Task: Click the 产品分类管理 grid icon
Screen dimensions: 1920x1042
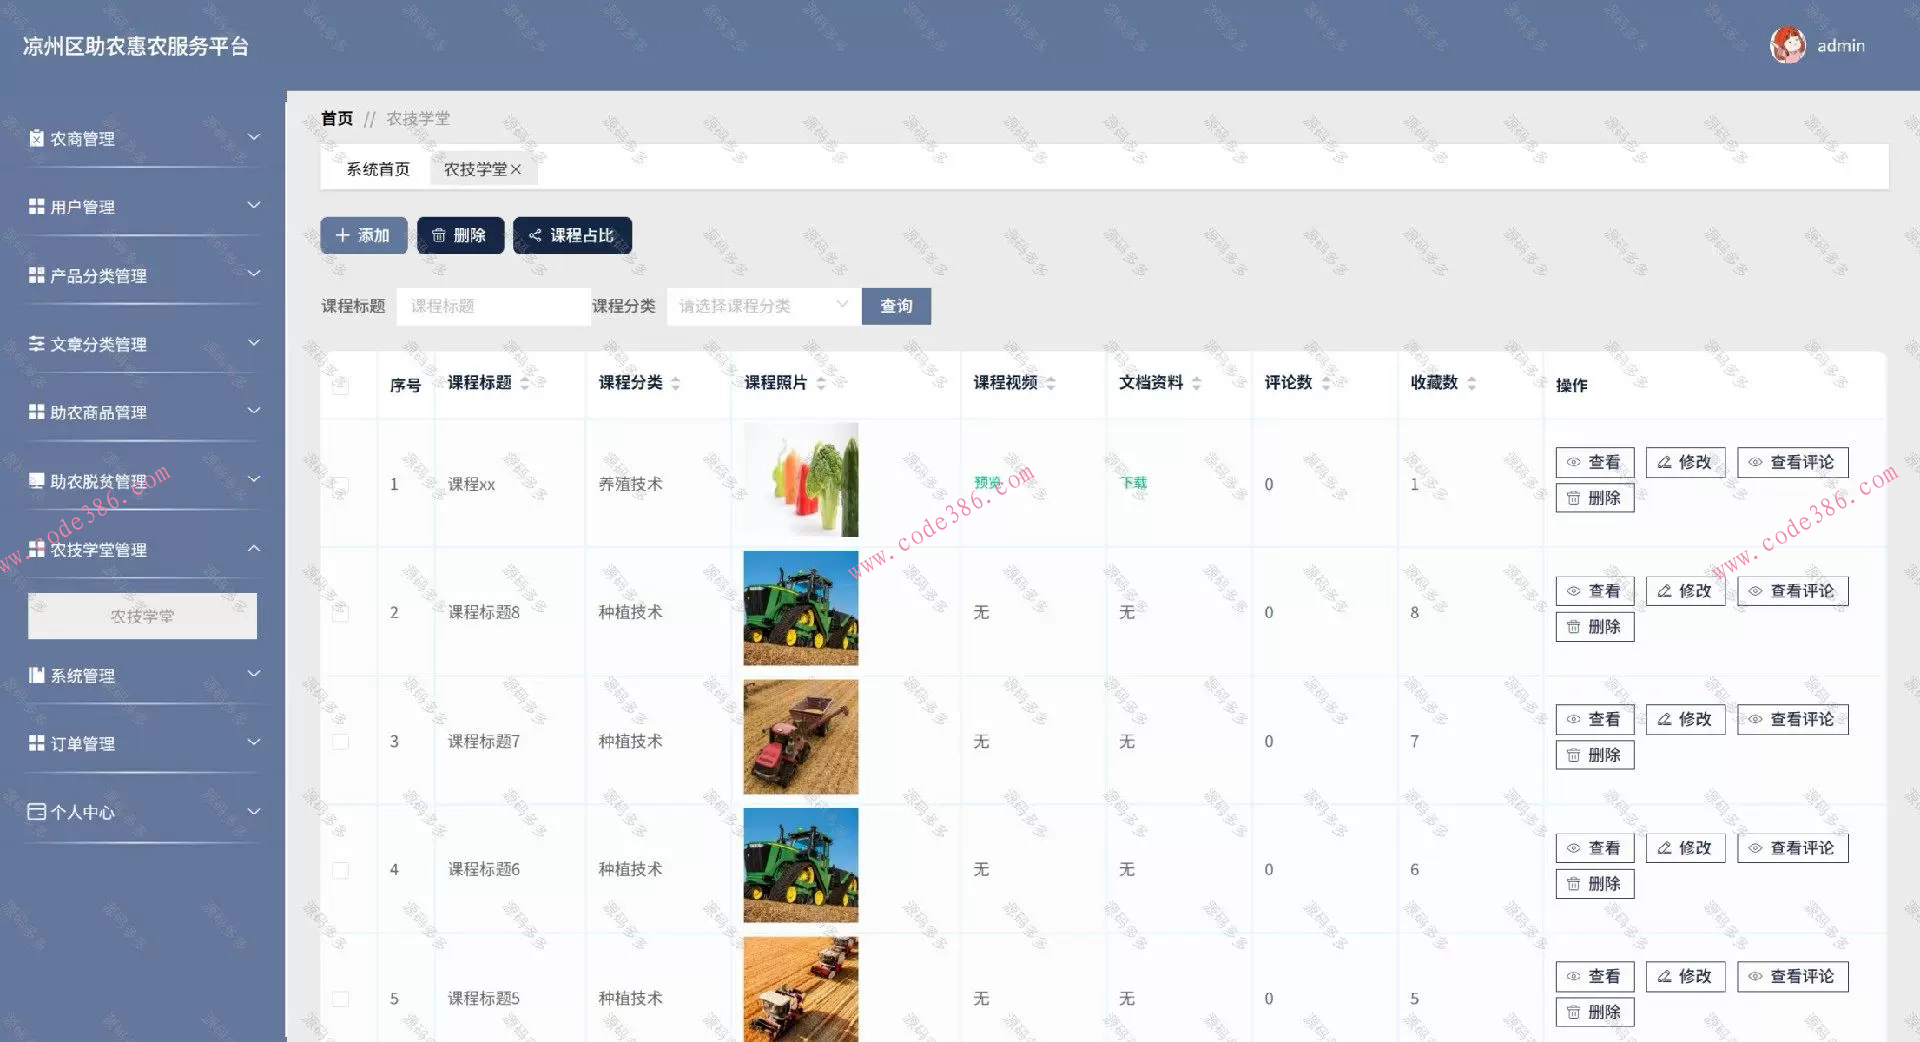Action: pyautogui.click(x=37, y=275)
